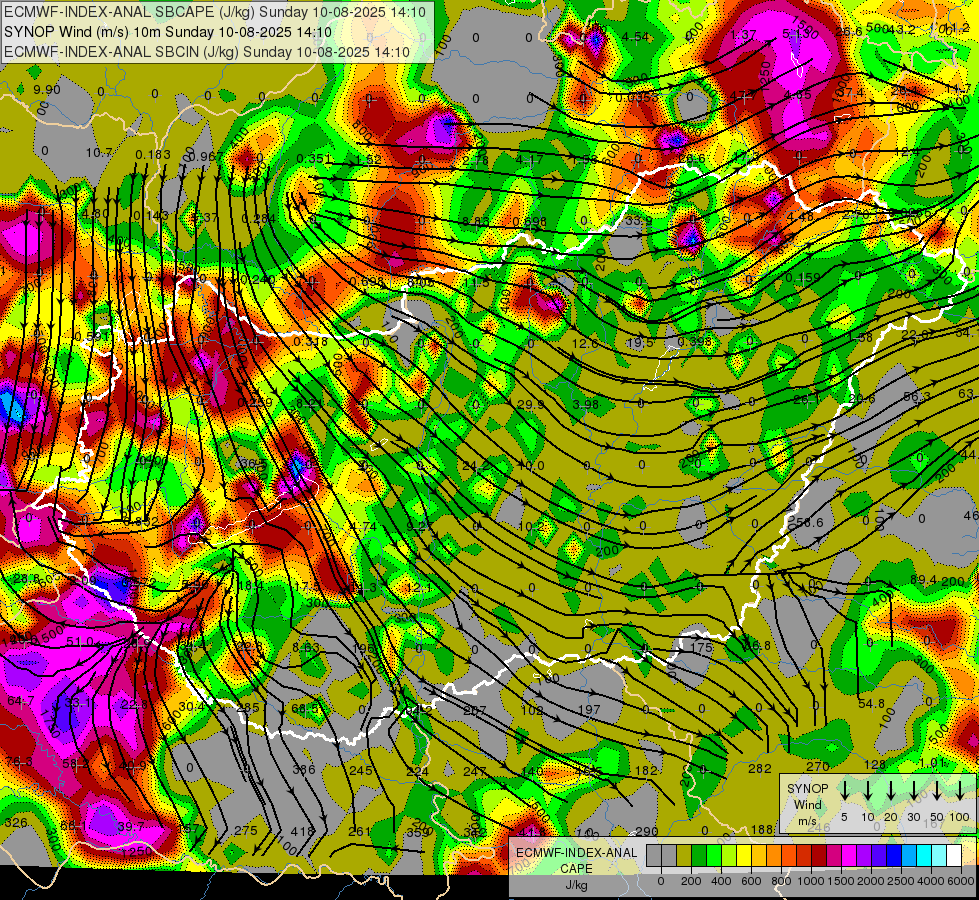Click the map value '11.5'
The height and width of the screenshot is (900, 979).
point(476,283)
